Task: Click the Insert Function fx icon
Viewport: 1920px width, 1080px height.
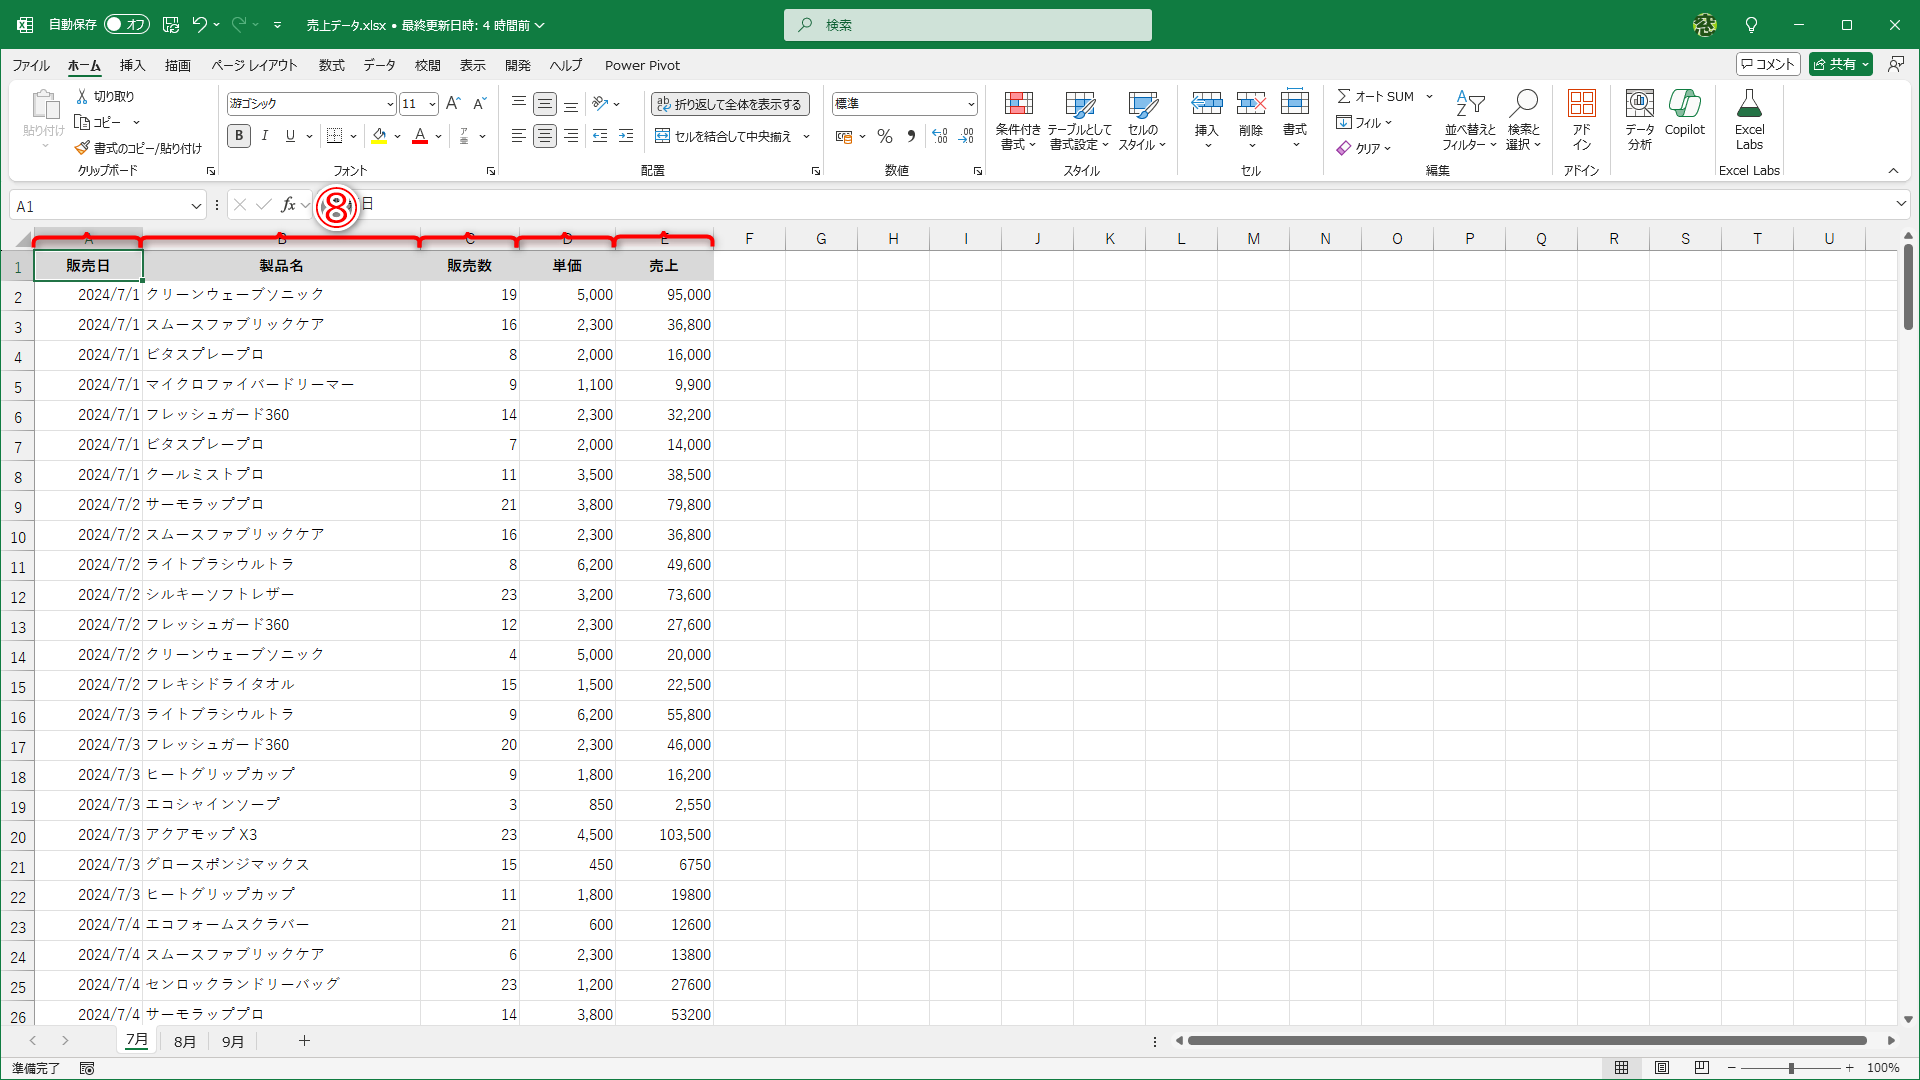Action: point(288,205)
